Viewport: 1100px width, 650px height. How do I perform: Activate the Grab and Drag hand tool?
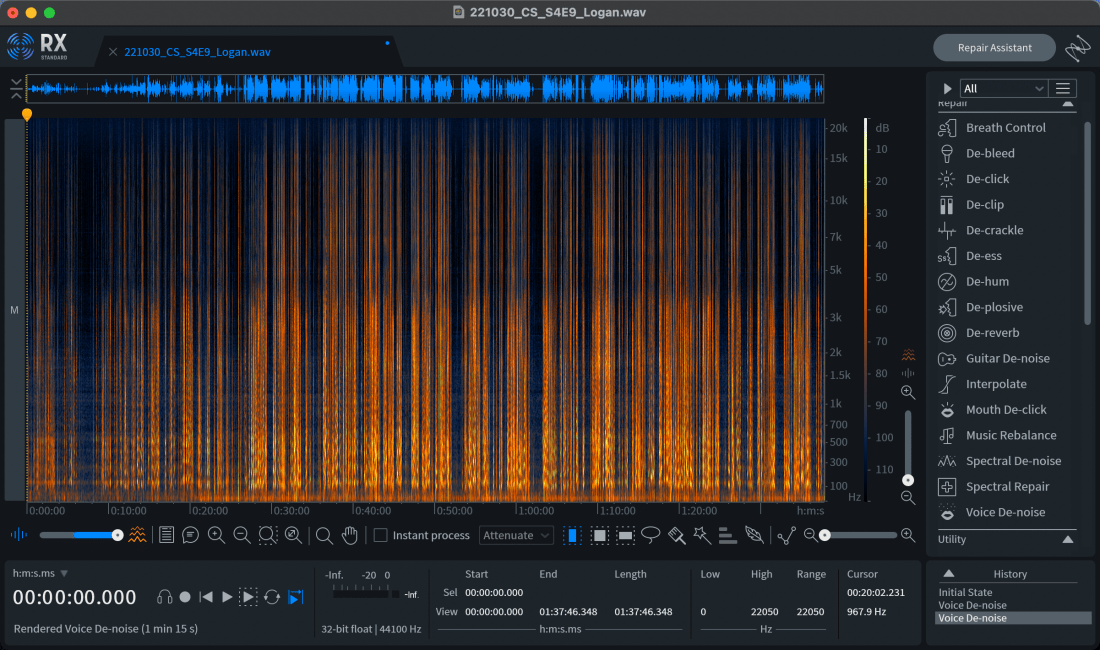[x=350, y=535]
